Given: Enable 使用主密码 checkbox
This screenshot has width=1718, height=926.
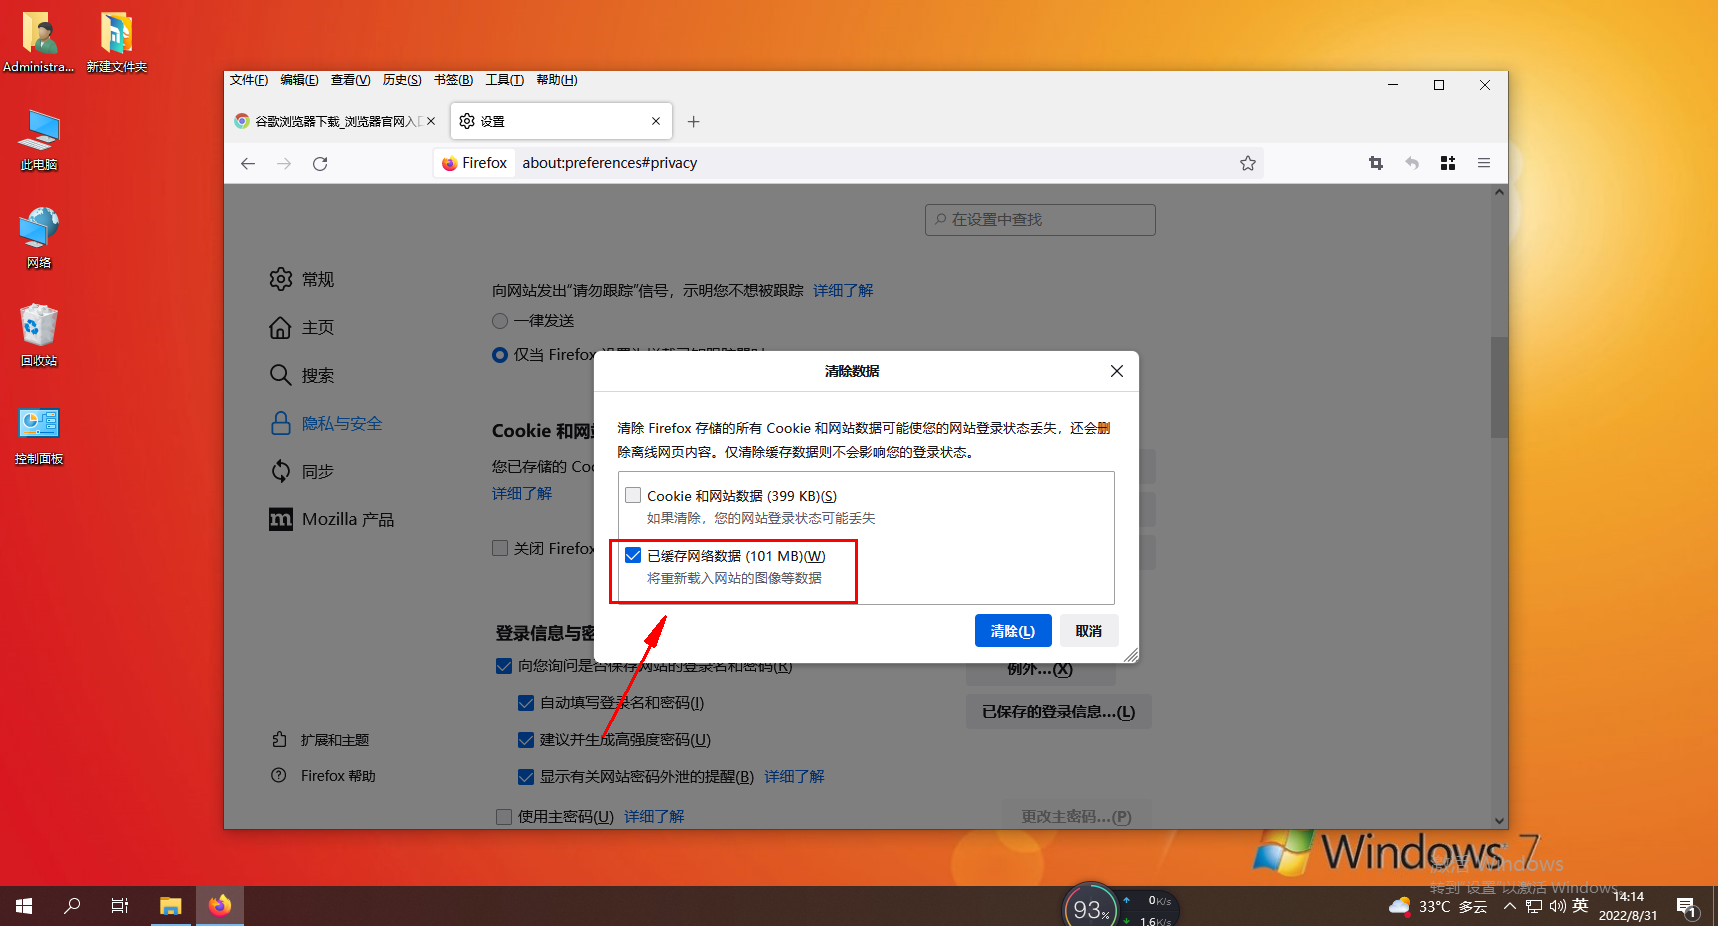Looking at the screenshot, I should click(x=504, y=817).
